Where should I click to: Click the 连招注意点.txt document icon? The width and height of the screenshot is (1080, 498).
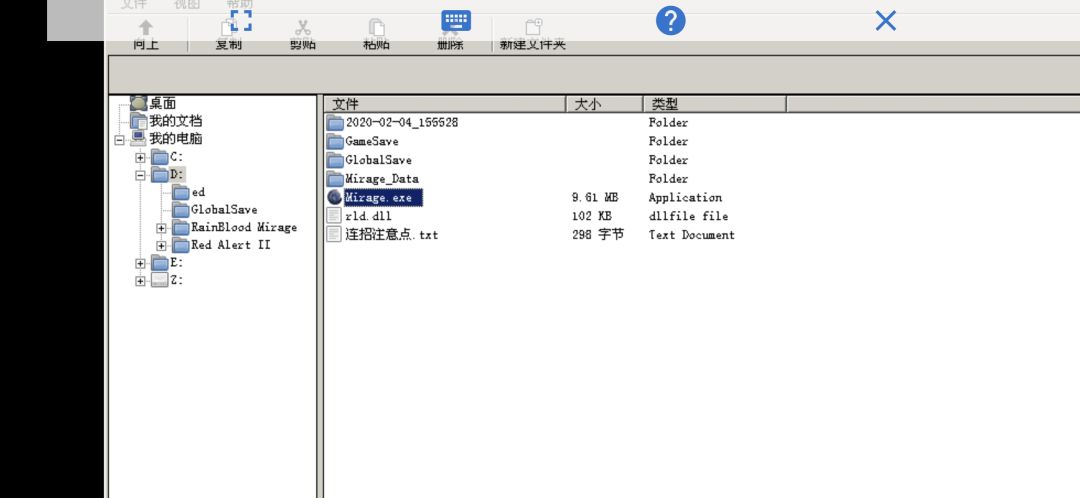pyautogui.click(x=335, y=234)
